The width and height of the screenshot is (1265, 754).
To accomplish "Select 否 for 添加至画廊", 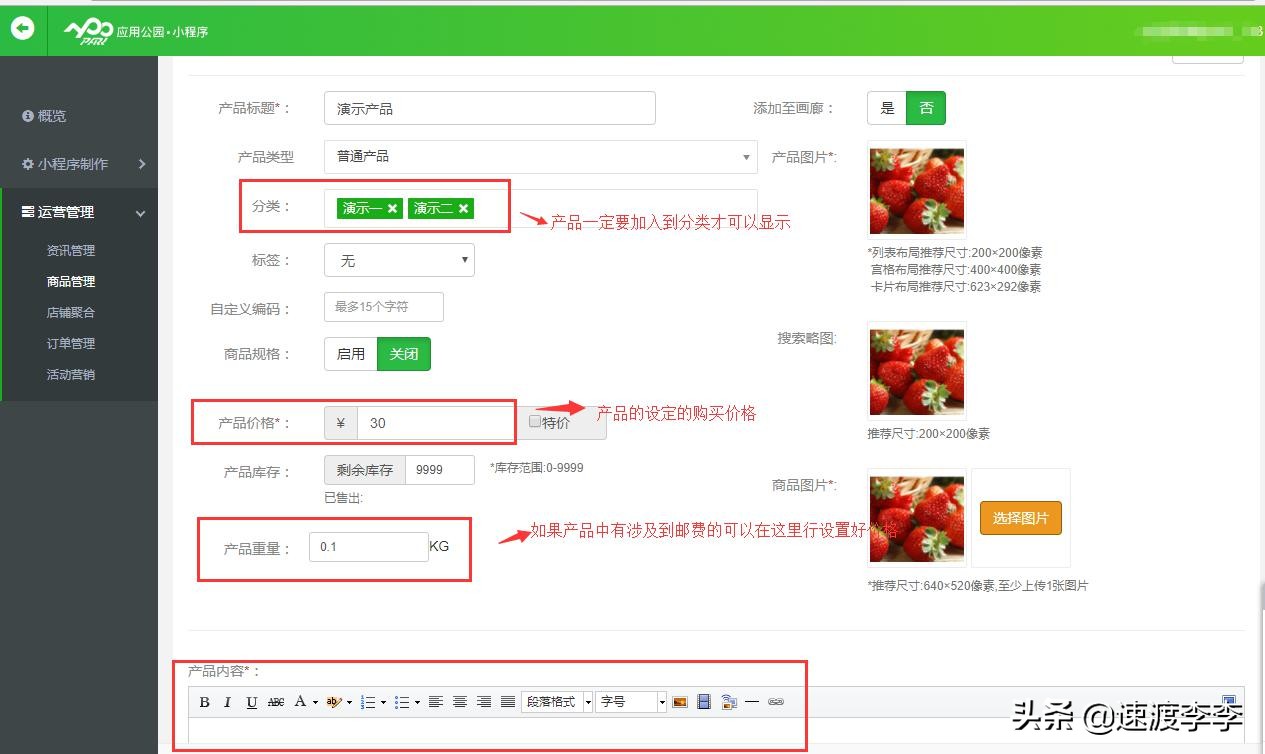I will pos(925,107).
